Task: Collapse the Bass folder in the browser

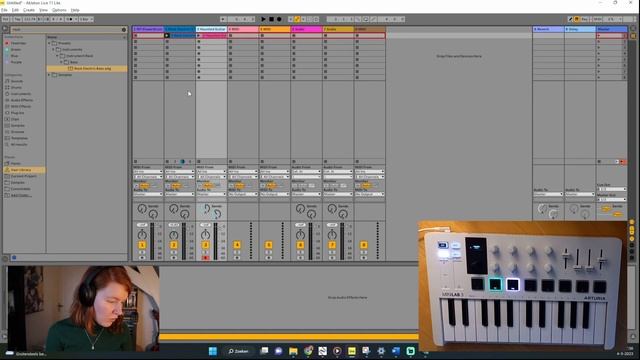Action: pyautogui.click(x=62, y=62)
